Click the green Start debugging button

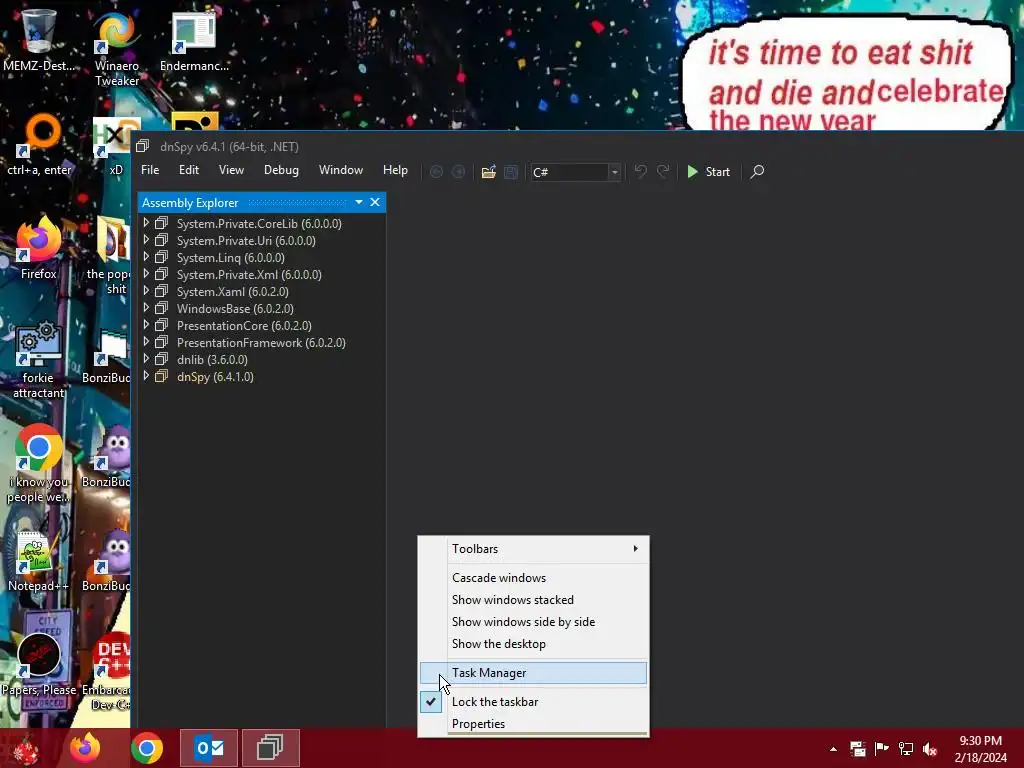[709, 172]
